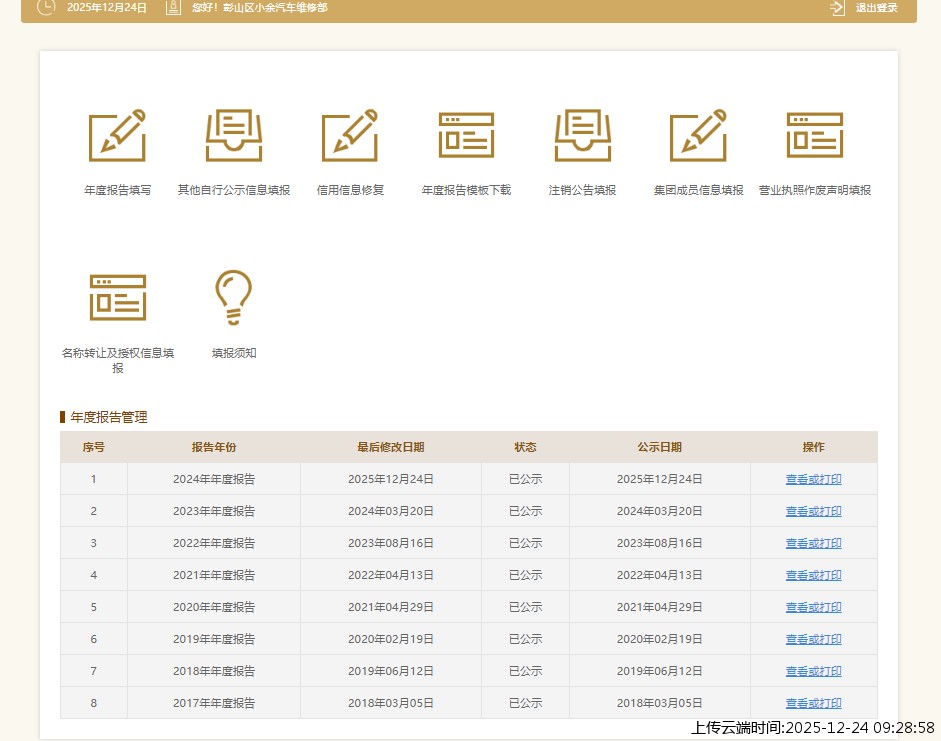Image resolution: width=941 pixels, height=741 pixels.
Task: Click 查看或打印 for the 2022 report
Action: 813,543
